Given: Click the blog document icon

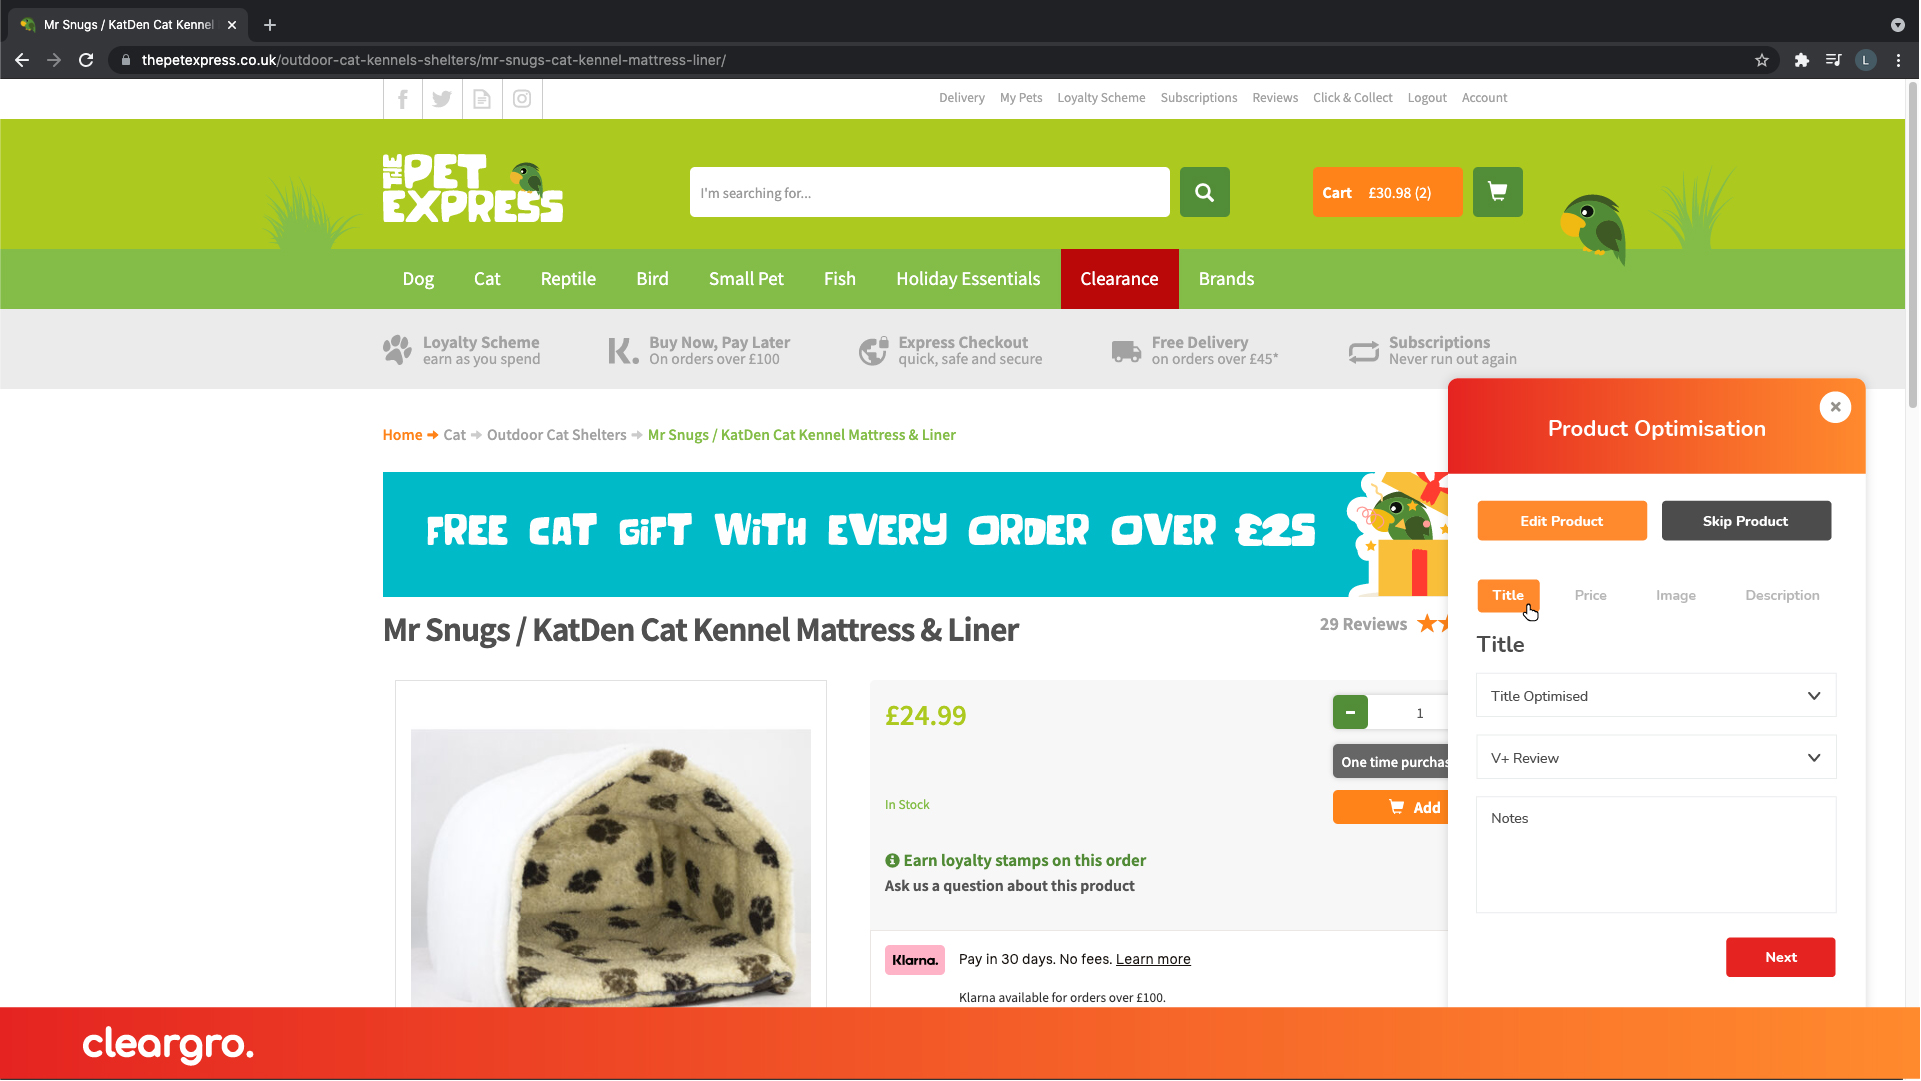Looking at the screenshot, I should click(482, 99).
